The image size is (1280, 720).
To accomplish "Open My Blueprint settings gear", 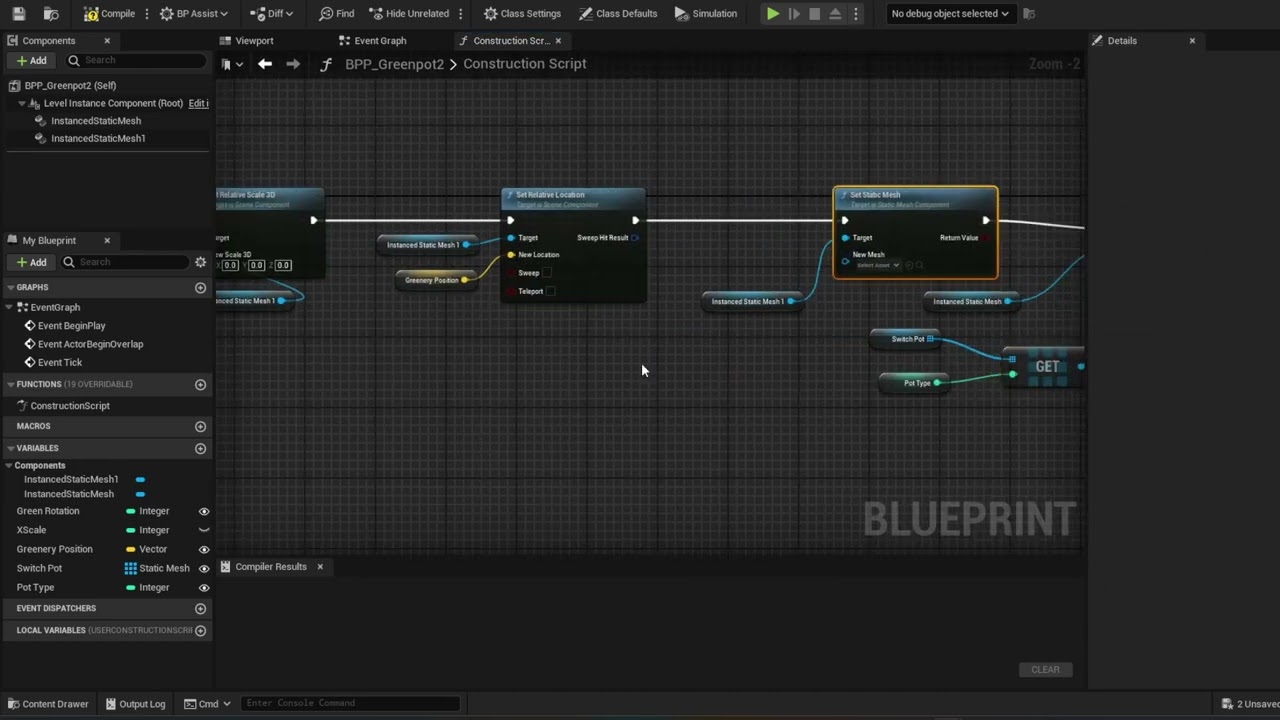I will pos(200,262).
